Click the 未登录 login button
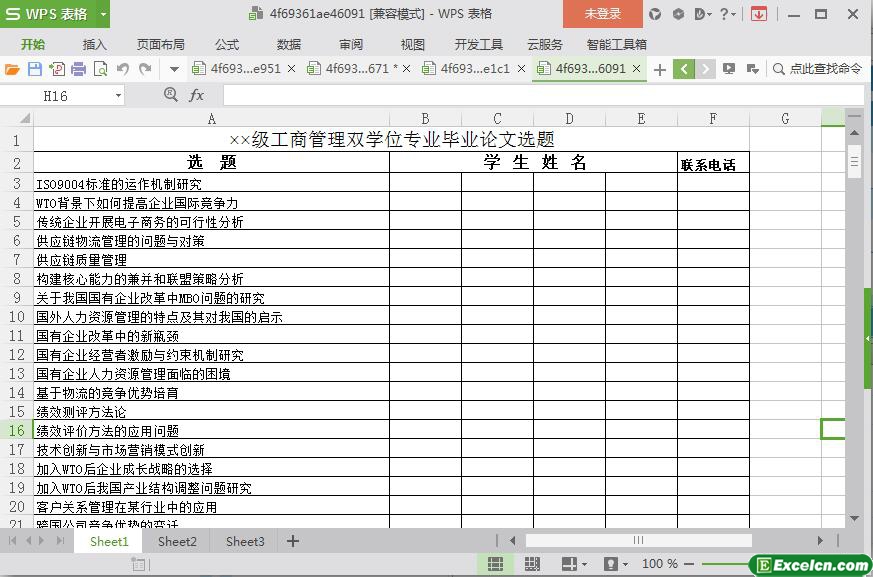The width and height of the screenshot is (873, 577). point(602,14)
